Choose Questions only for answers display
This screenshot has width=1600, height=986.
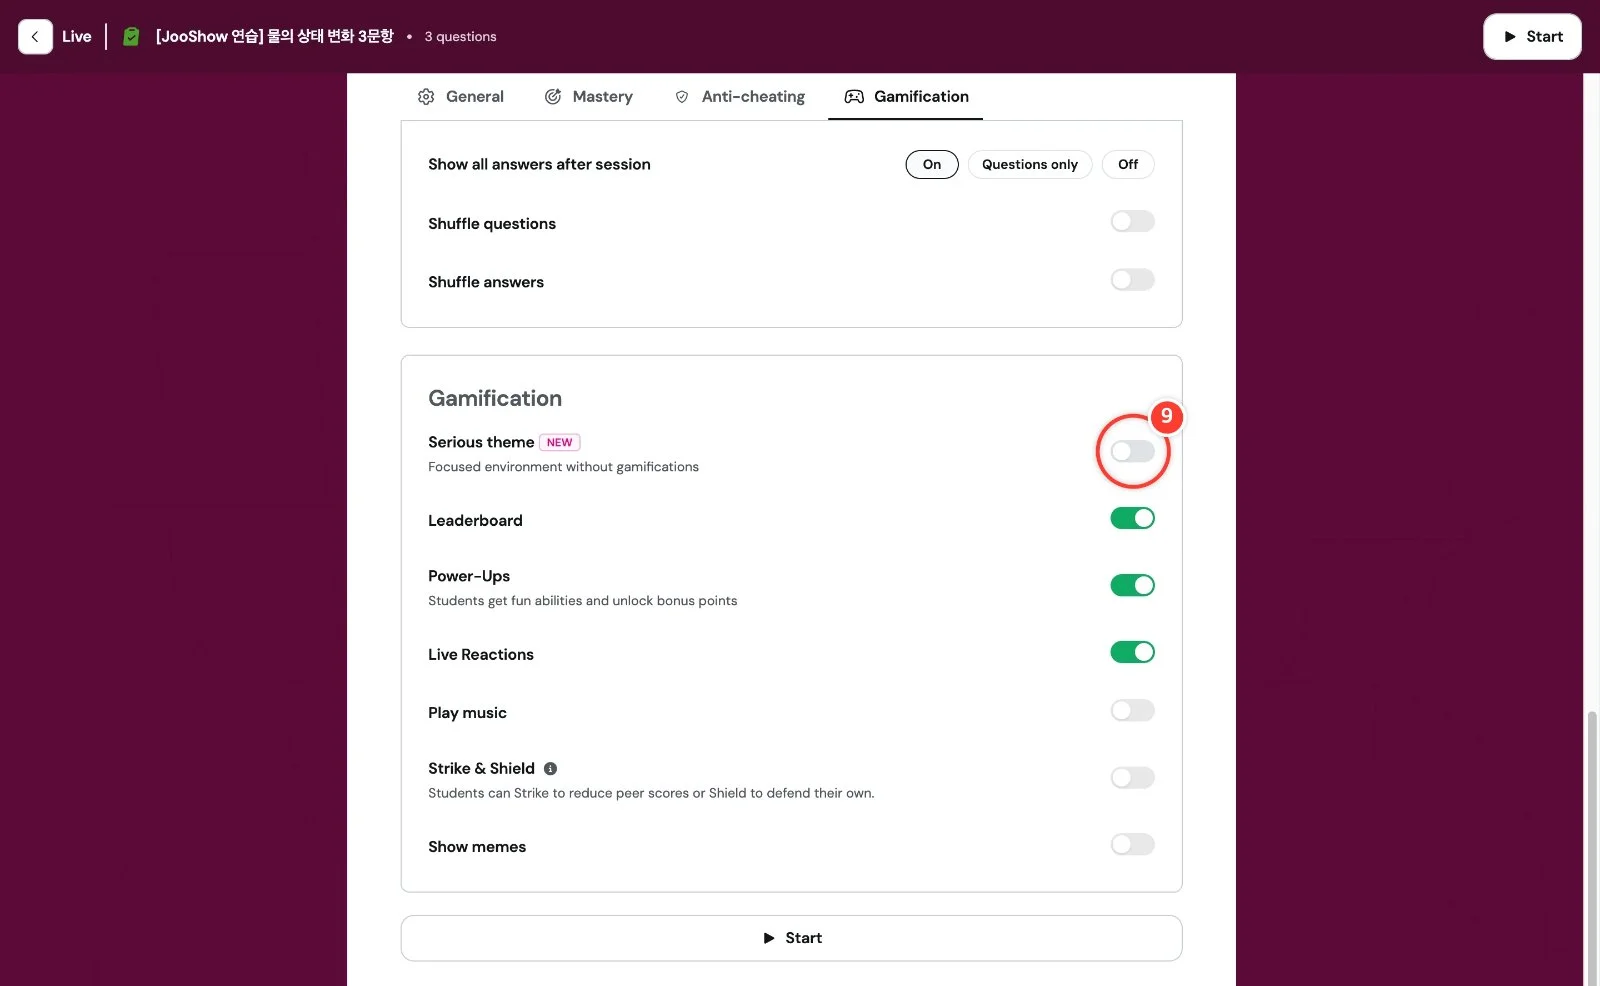click(1030, 165)
